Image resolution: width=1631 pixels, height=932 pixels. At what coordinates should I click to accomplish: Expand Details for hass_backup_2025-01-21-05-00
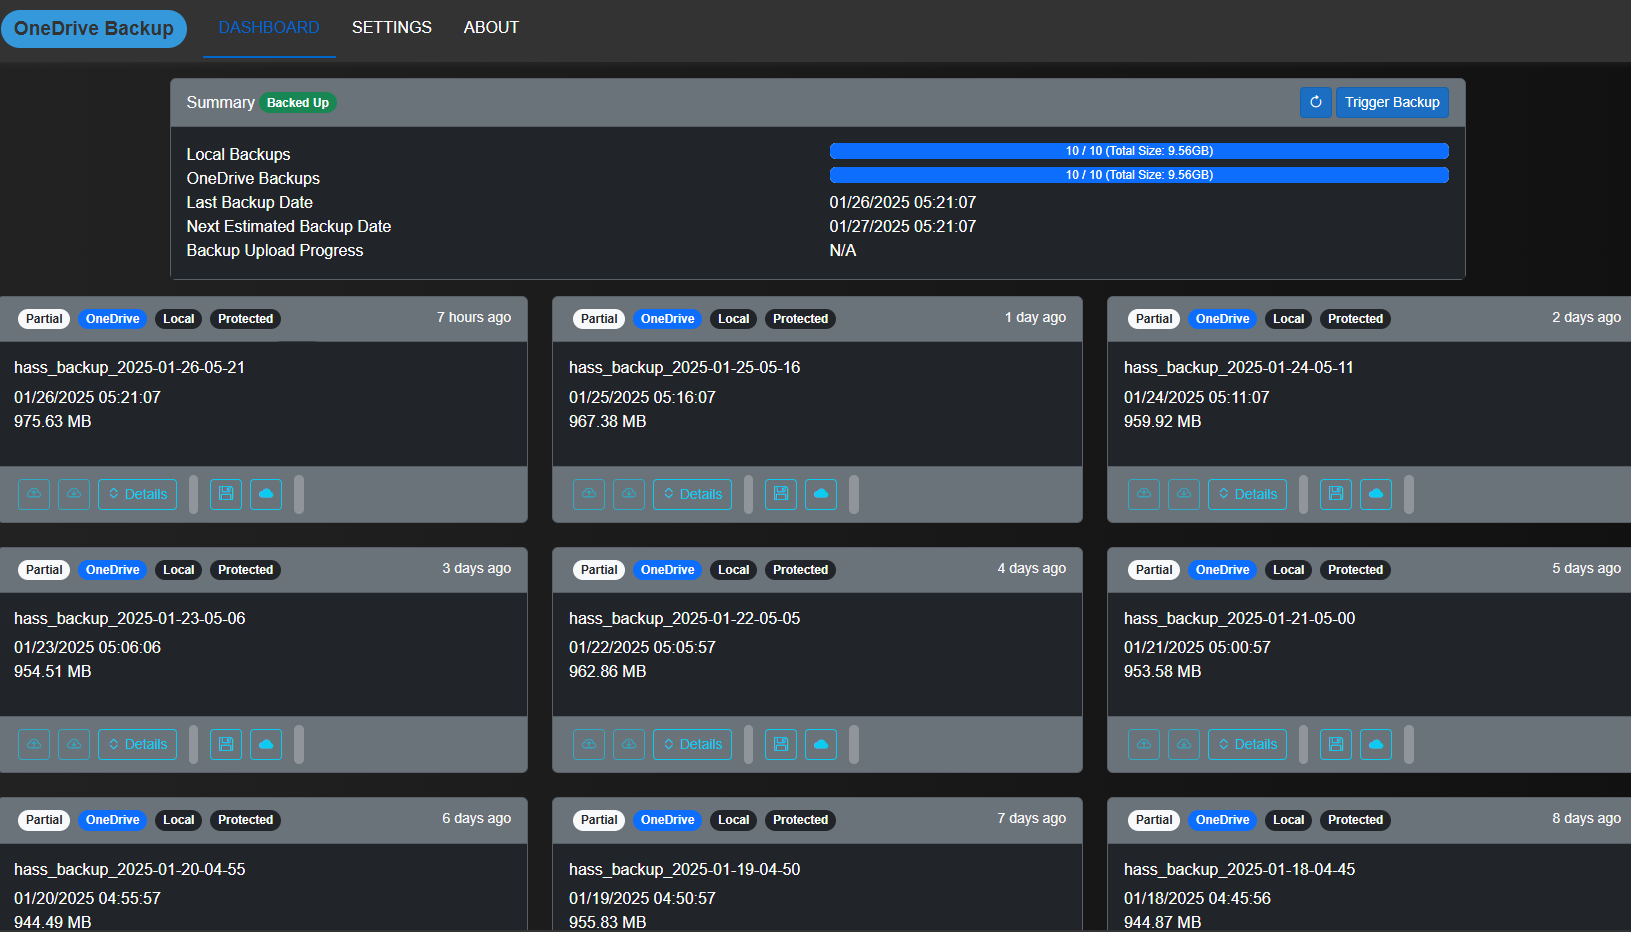(x=1248, y=744)
